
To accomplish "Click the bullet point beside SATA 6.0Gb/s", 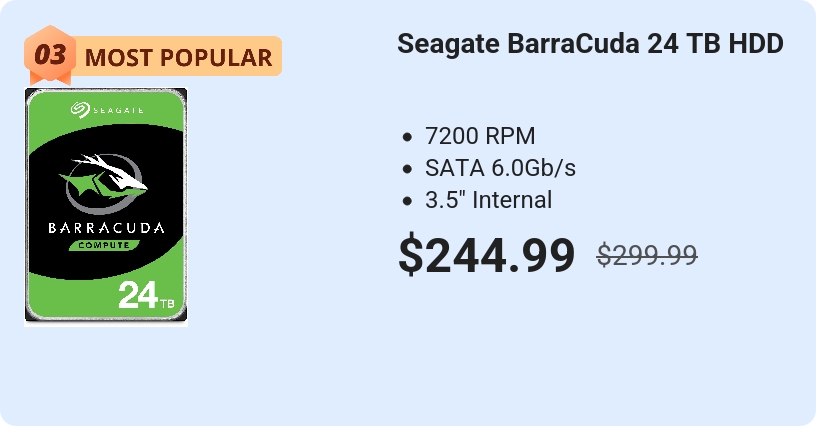I will click(x=407, y=169).
